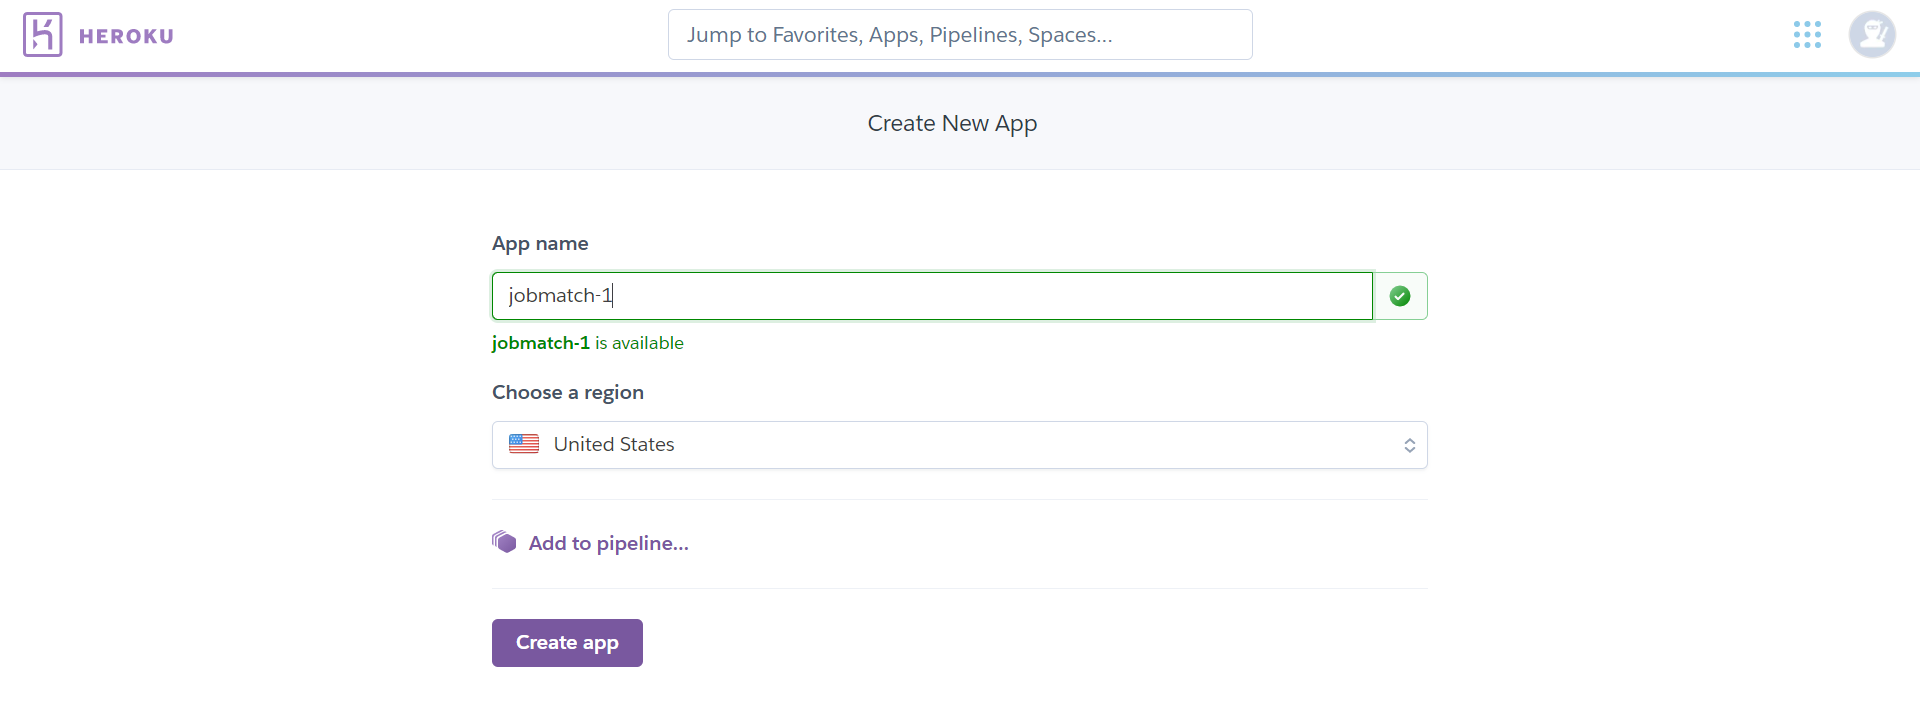Expand region selector using up-down arrows
This screenshot has width=1920, height=703.
pos(1409,445)
